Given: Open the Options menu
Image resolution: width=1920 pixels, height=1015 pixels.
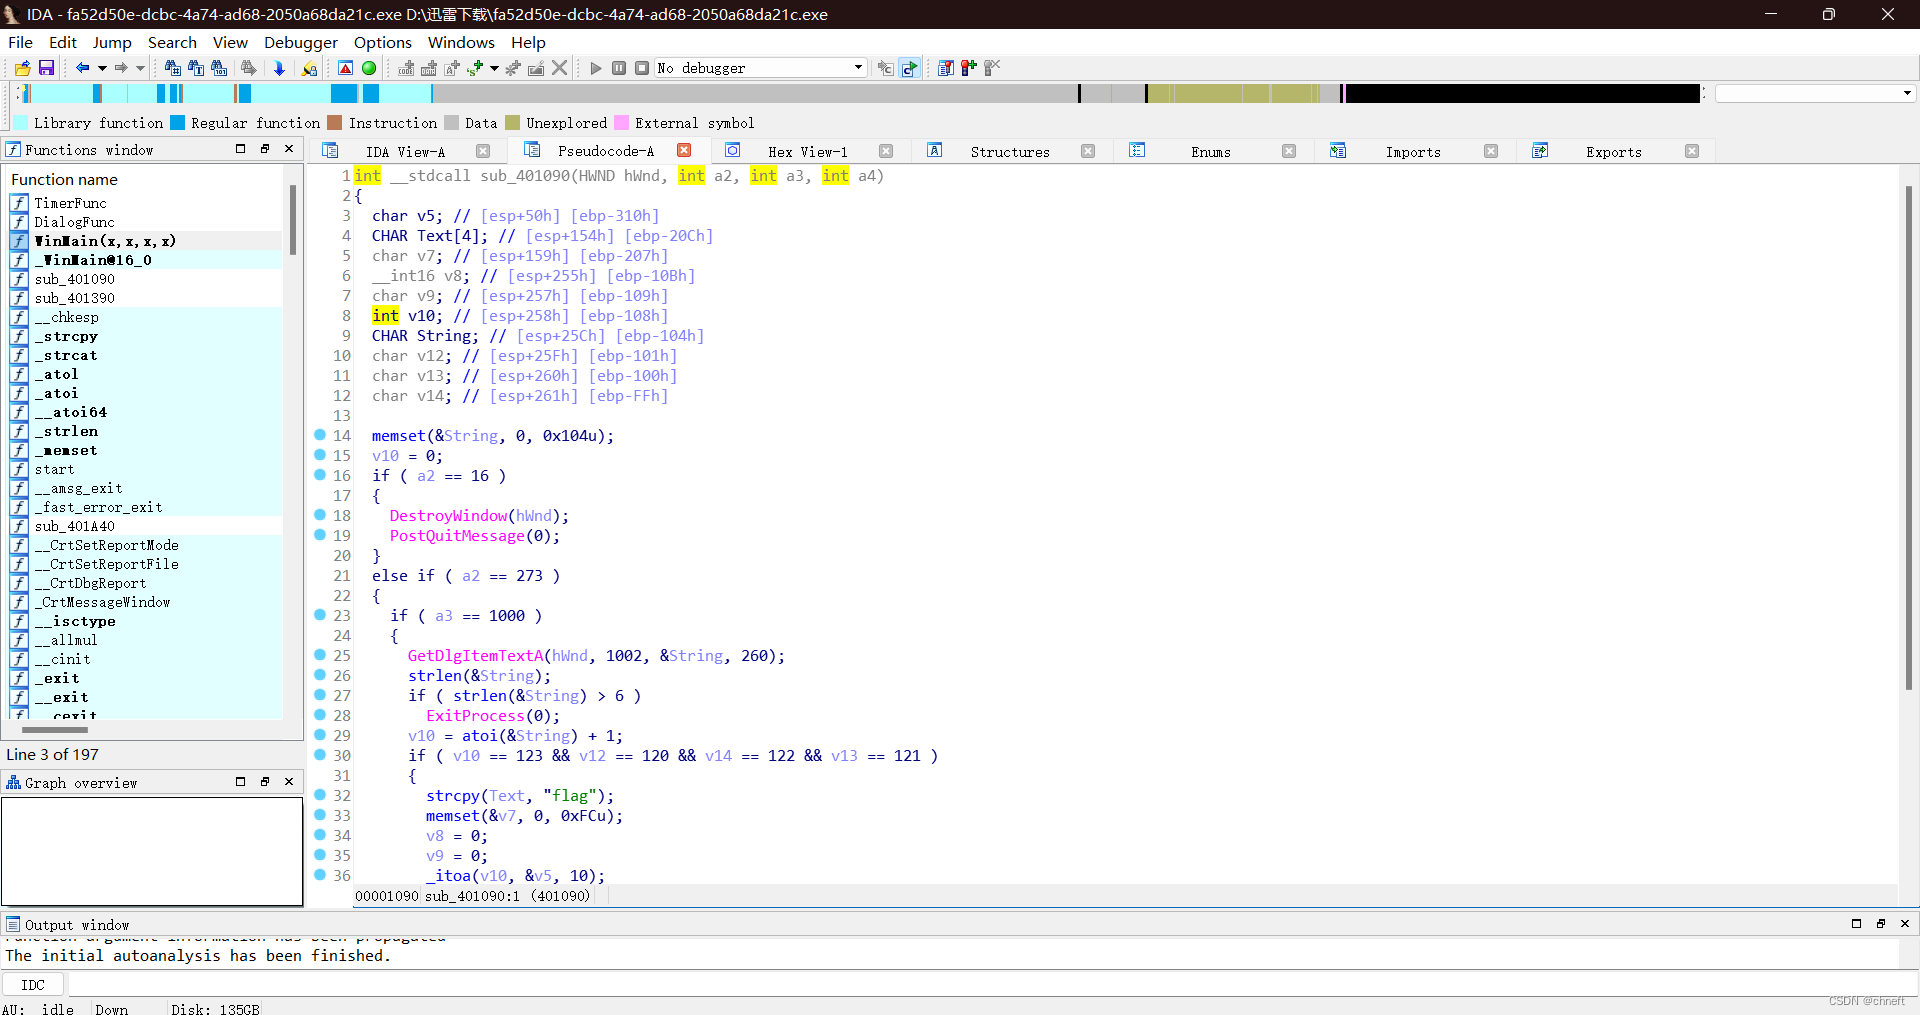Looking at the screenshot, I should 383,42.
